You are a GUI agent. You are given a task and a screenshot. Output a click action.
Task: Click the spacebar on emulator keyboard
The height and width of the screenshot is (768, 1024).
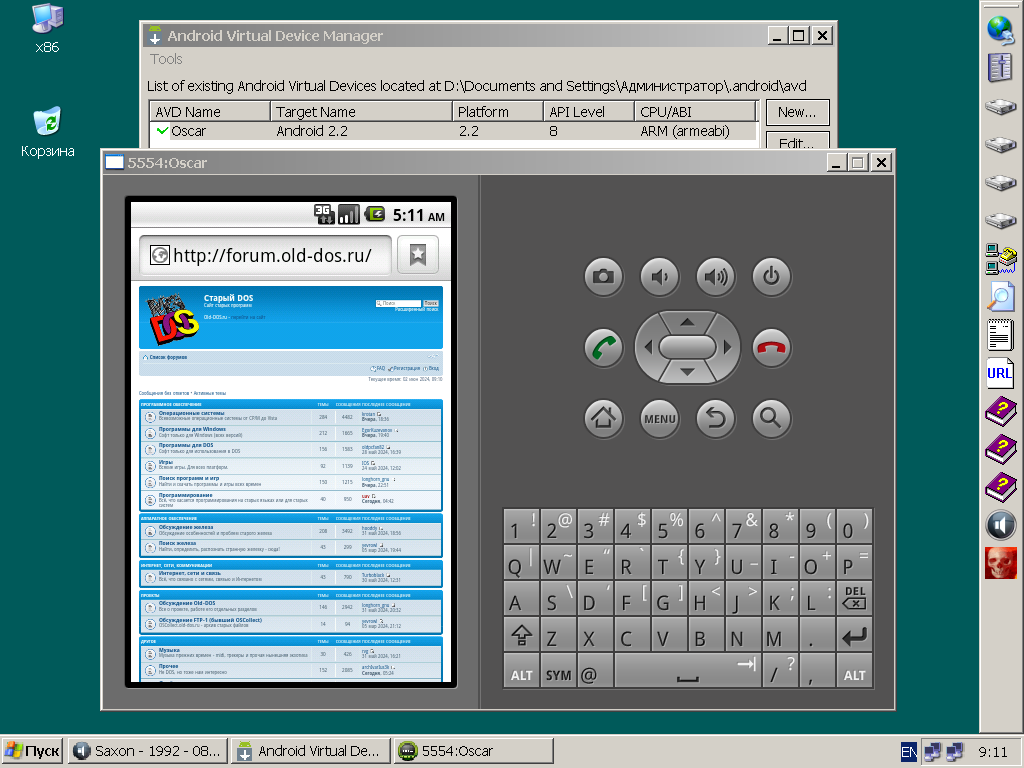pyautogui.click(x=688, y=672)
